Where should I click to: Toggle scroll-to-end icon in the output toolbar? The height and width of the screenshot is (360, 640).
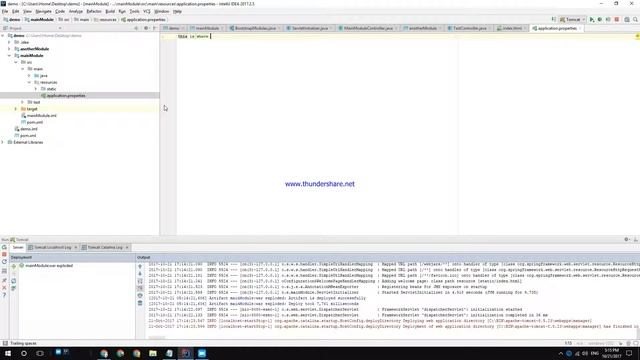coord(140,288)
